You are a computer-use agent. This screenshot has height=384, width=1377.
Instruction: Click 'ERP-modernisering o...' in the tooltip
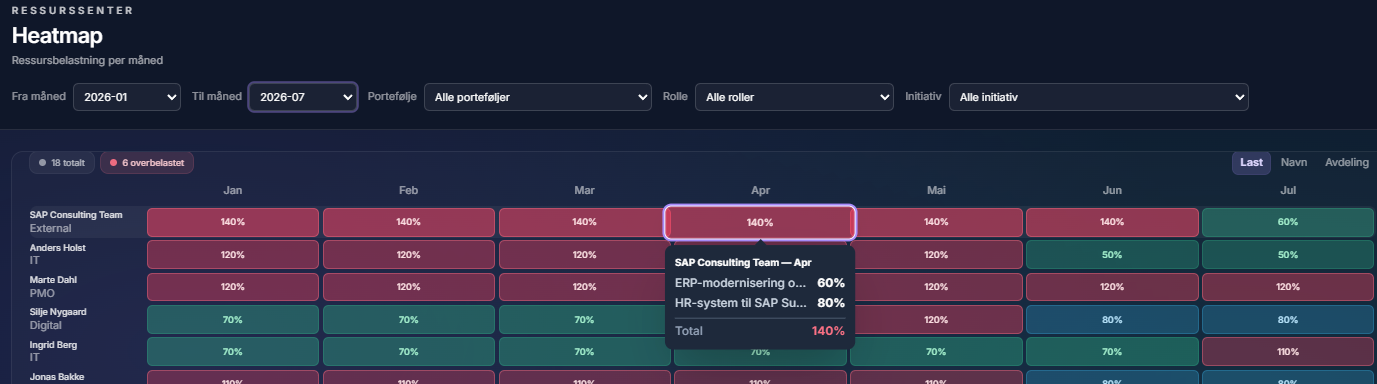(x=741, y=283)
